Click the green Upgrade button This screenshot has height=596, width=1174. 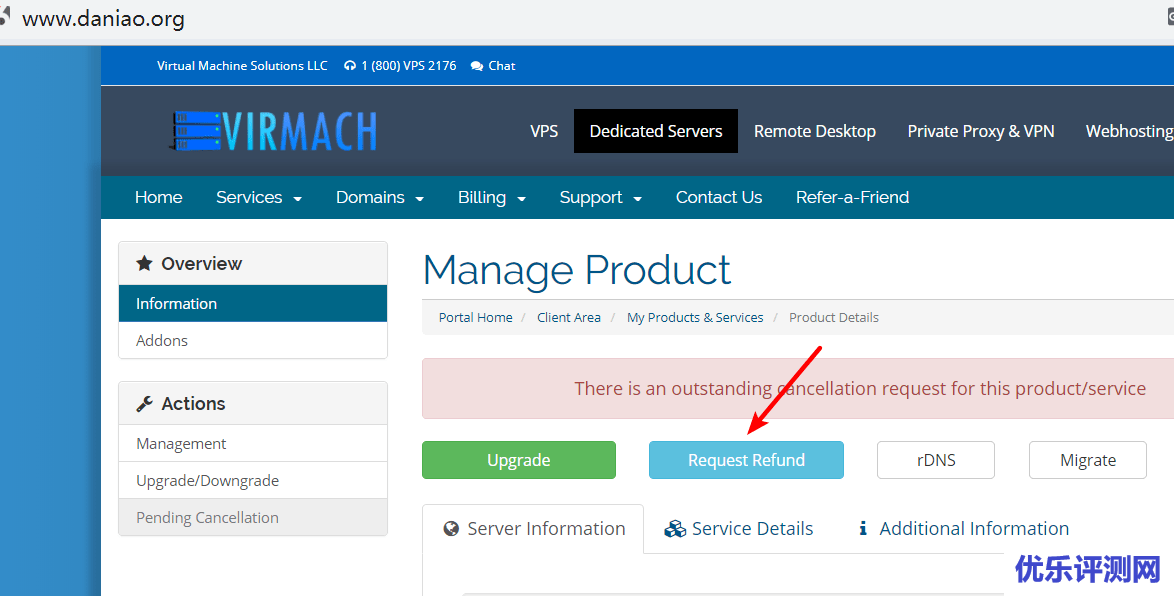pyautogui.click(x=519, y=460)
